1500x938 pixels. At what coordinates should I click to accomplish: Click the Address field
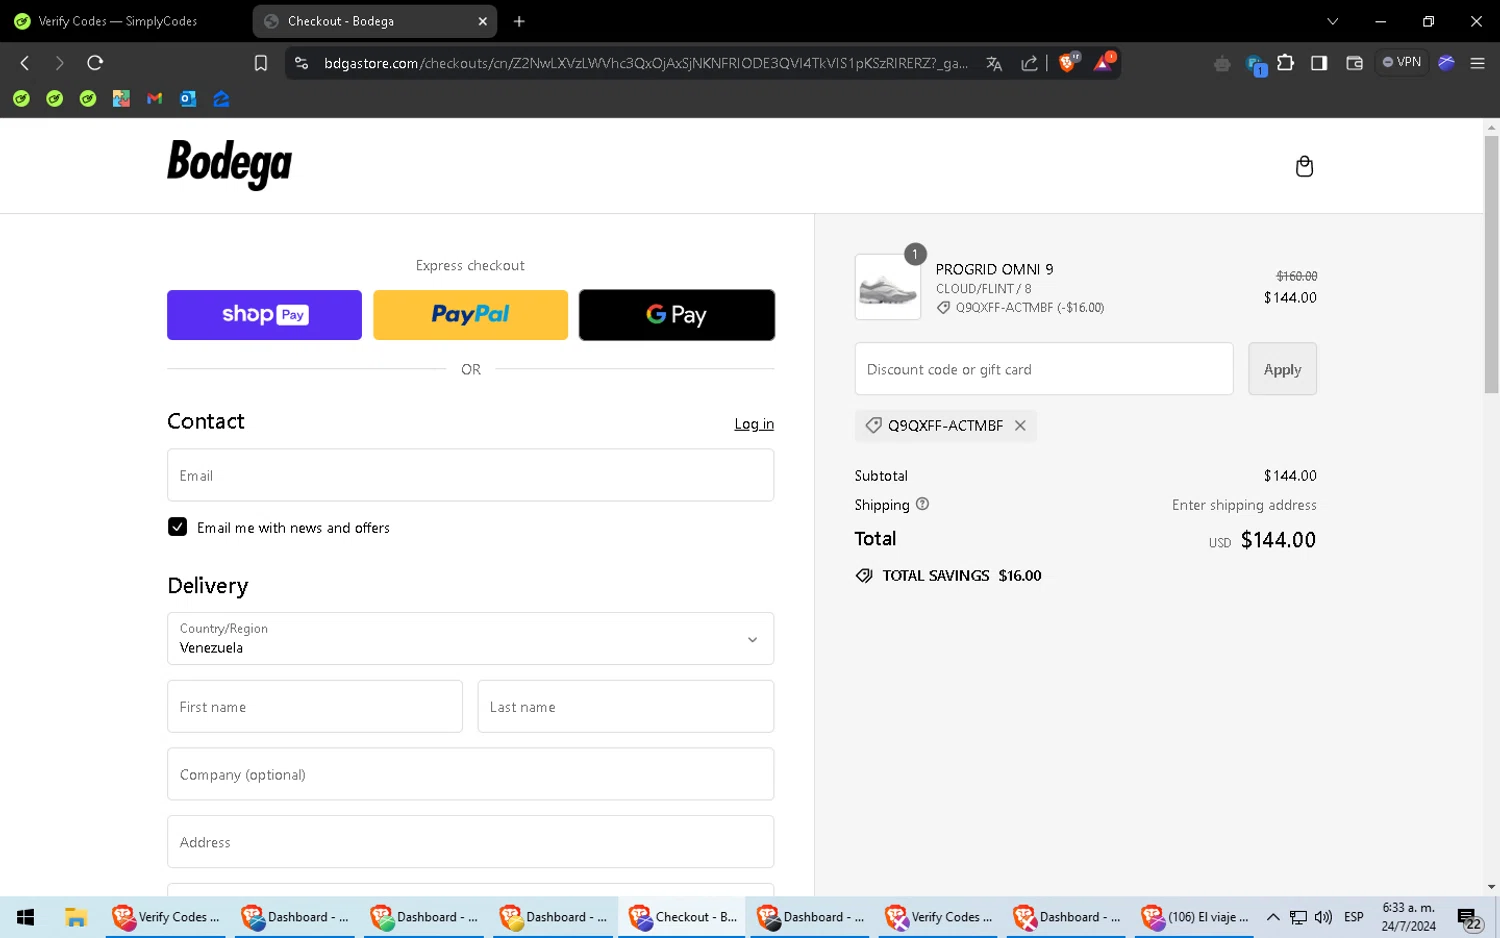[x=470, y=842]
